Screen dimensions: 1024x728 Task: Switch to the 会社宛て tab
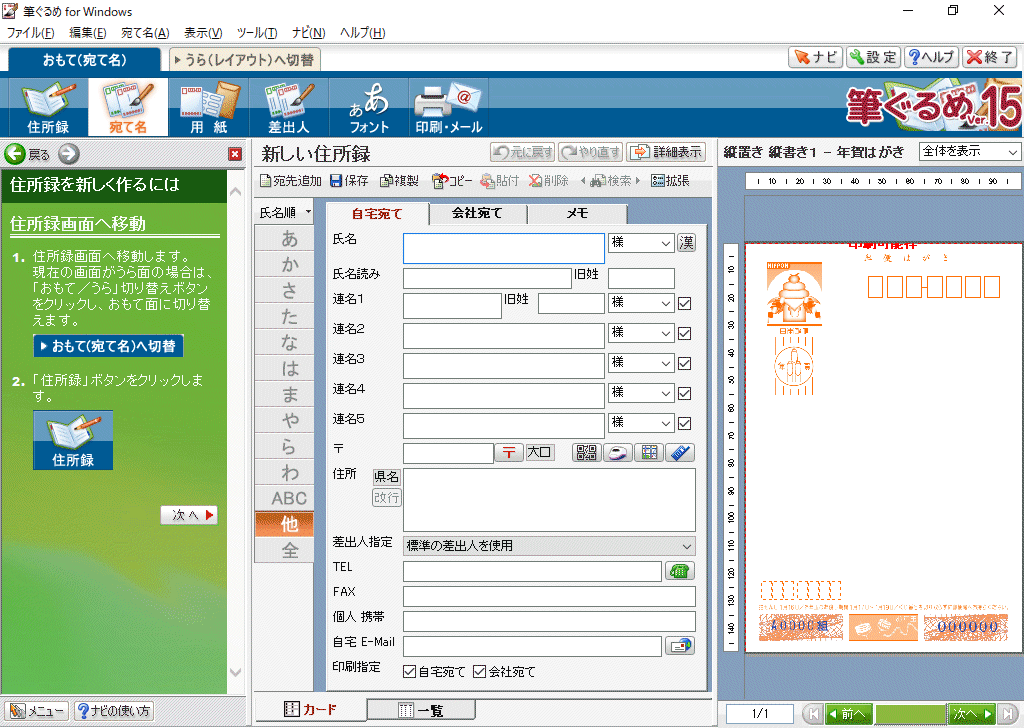tap(477, 214)
